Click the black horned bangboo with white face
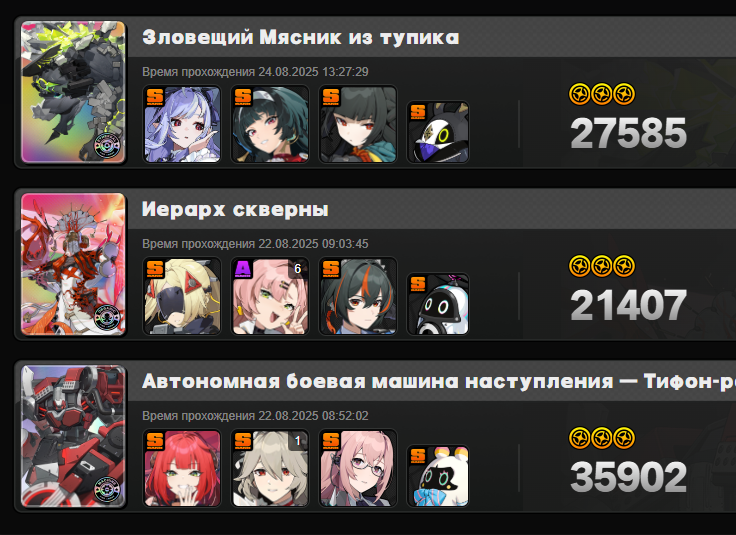The image size is (736, 535). point(438,132)
